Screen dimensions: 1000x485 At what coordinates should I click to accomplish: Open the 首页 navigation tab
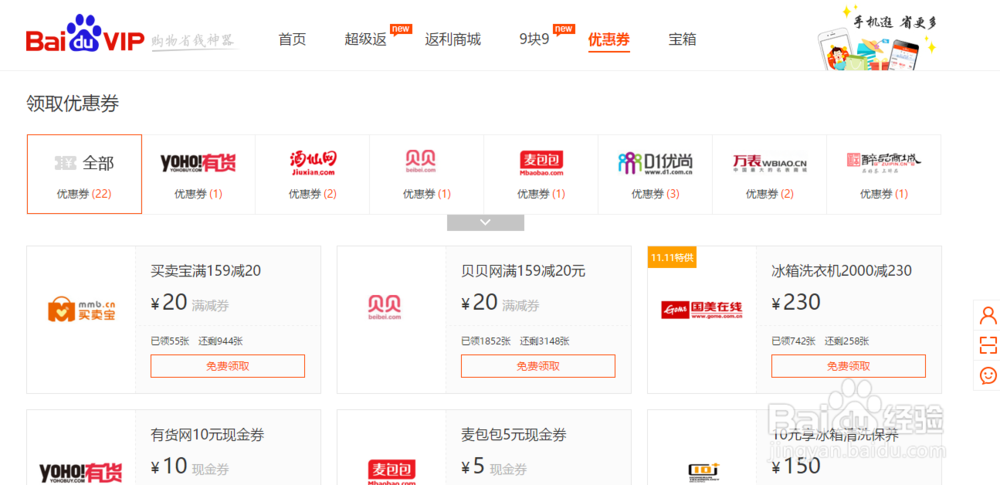(292, 40)
